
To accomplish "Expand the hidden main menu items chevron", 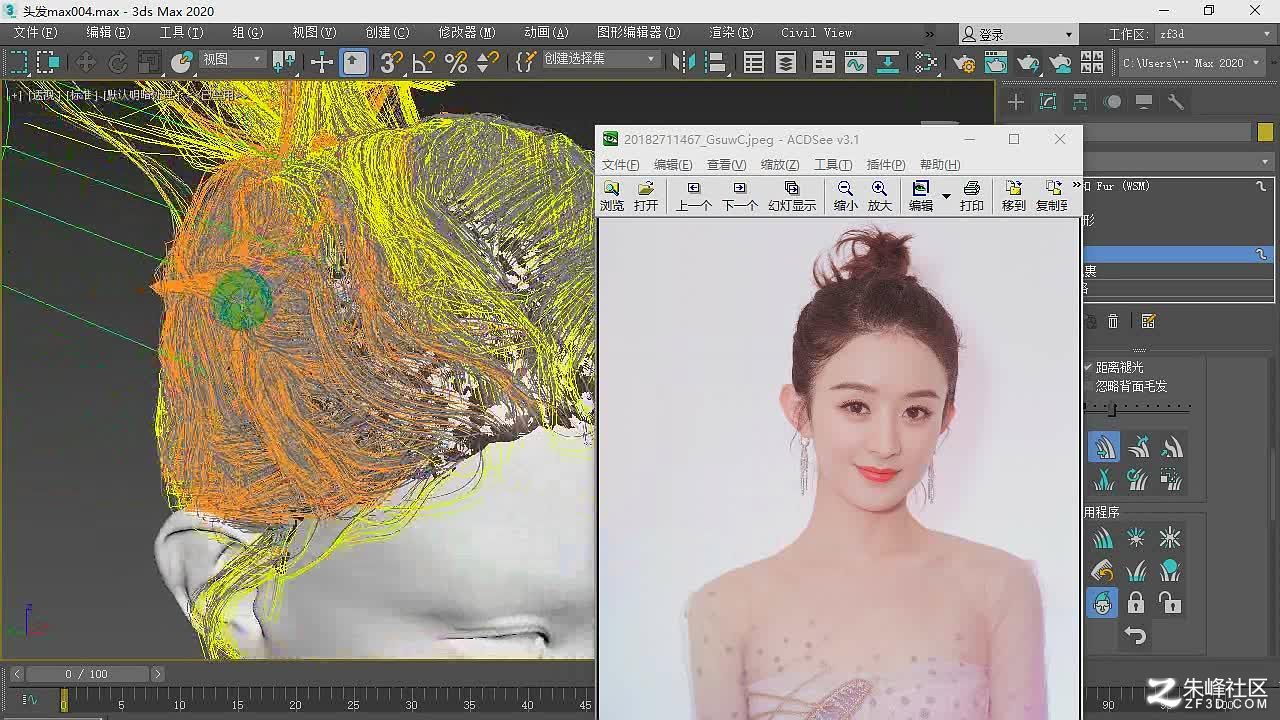I will click(929, 34).
